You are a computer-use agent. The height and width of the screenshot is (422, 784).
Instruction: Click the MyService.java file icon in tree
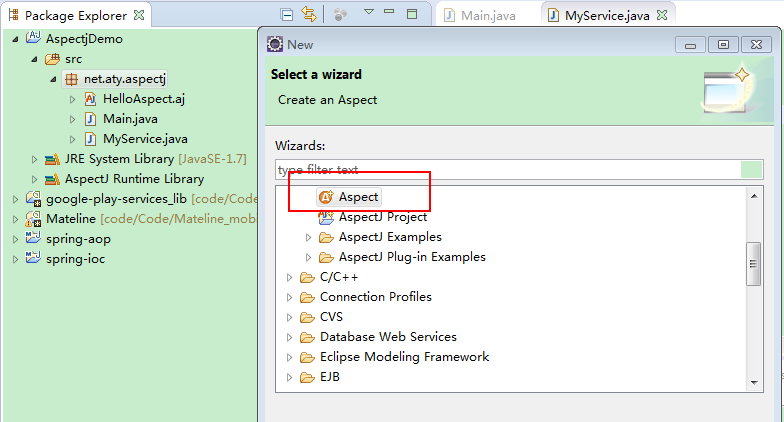pos(90,139)
